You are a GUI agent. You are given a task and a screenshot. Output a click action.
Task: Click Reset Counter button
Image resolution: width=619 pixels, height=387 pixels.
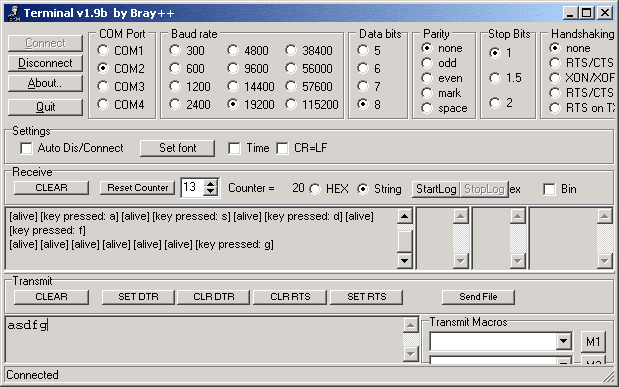pos(138,188)
